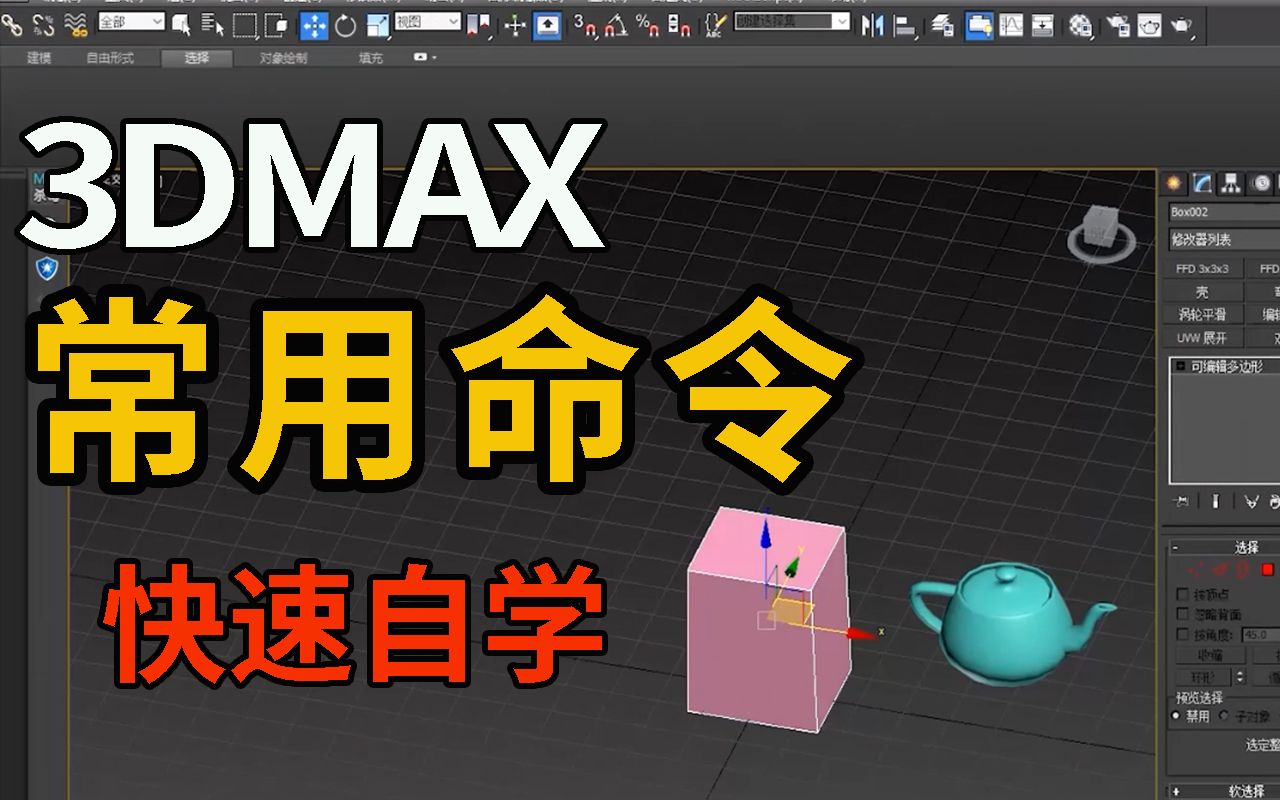Open the reference coordinate dropdown 视图
The image size is (1280, 800).
[428, 22]
